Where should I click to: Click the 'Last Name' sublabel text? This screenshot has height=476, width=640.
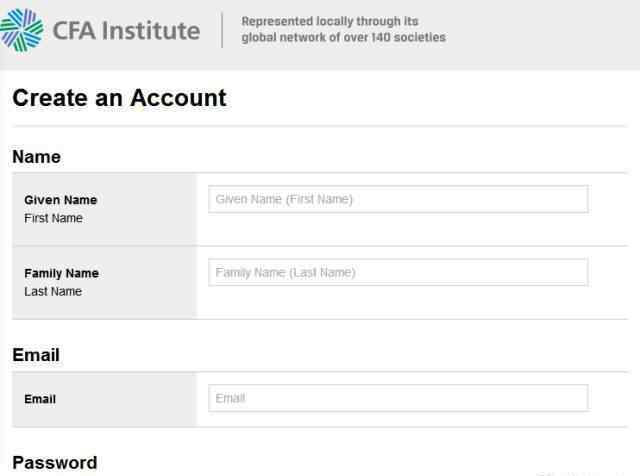coord(53,291)
